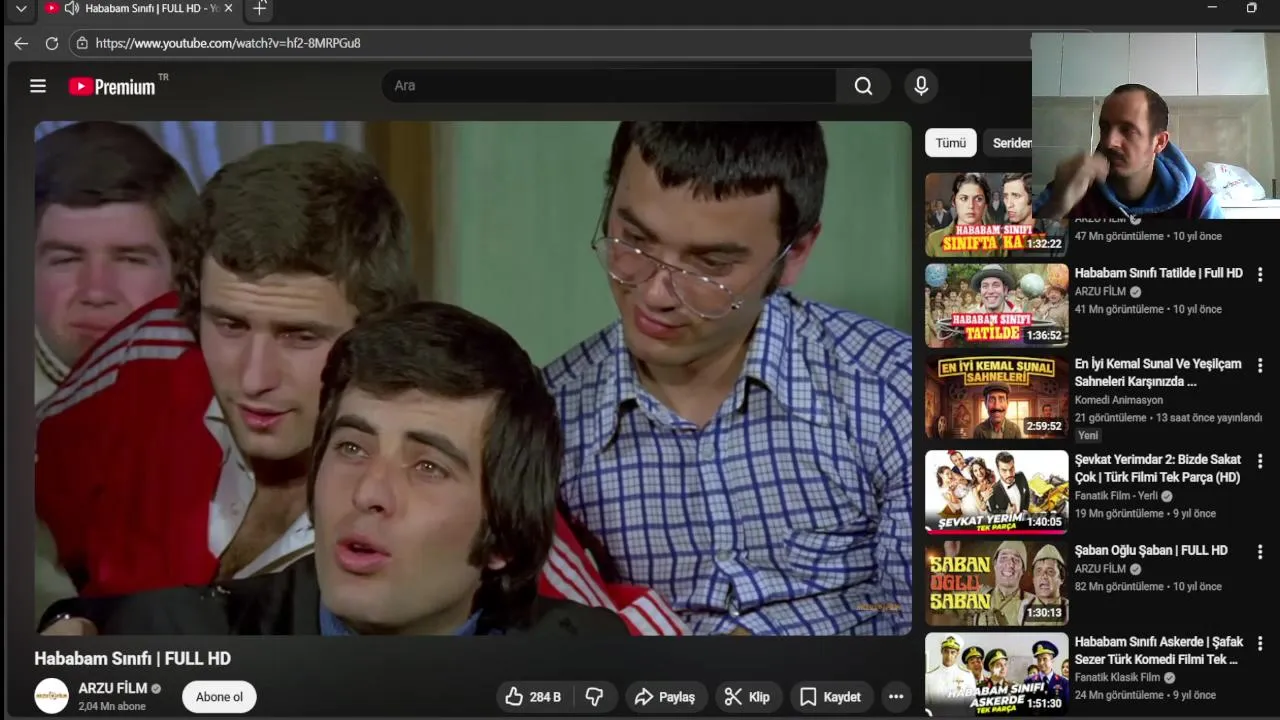Open the Şevkat Yerimdar 2 thumbnail
This screenshot has width=1280, height=720.
(x=996, y=491)
